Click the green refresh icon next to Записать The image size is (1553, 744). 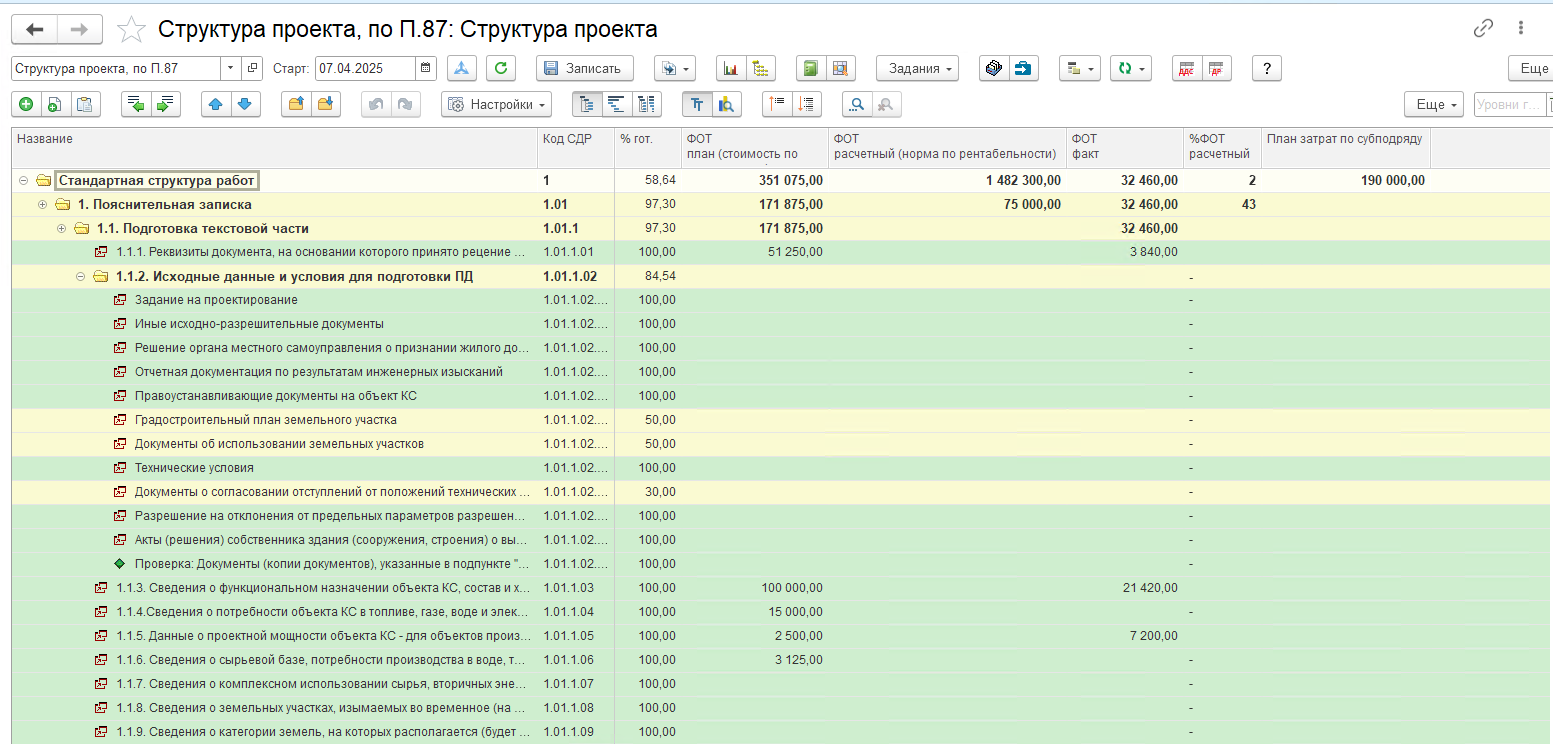pos(501,68)
